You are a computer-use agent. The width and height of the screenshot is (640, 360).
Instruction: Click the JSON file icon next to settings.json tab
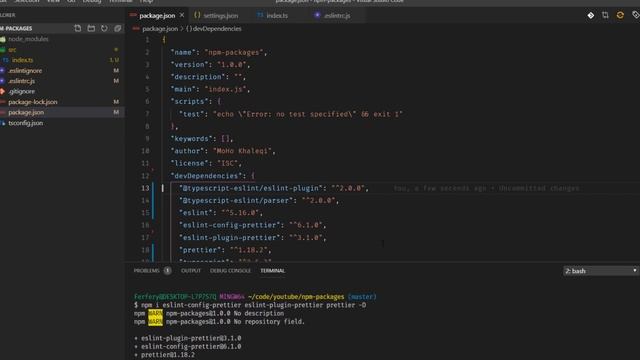[197, 15]
